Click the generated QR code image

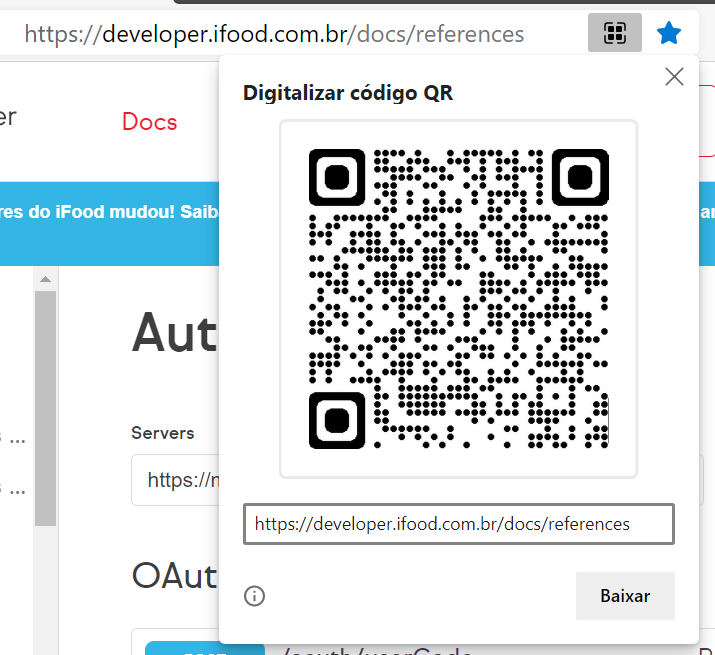tap(458, 299)
